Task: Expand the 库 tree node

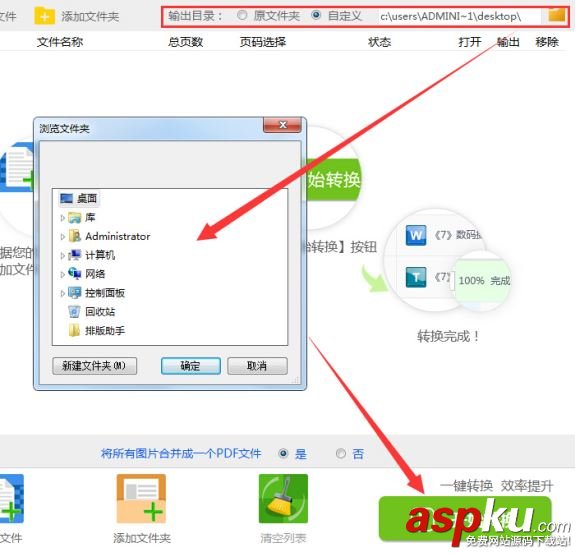Action: 62,218
